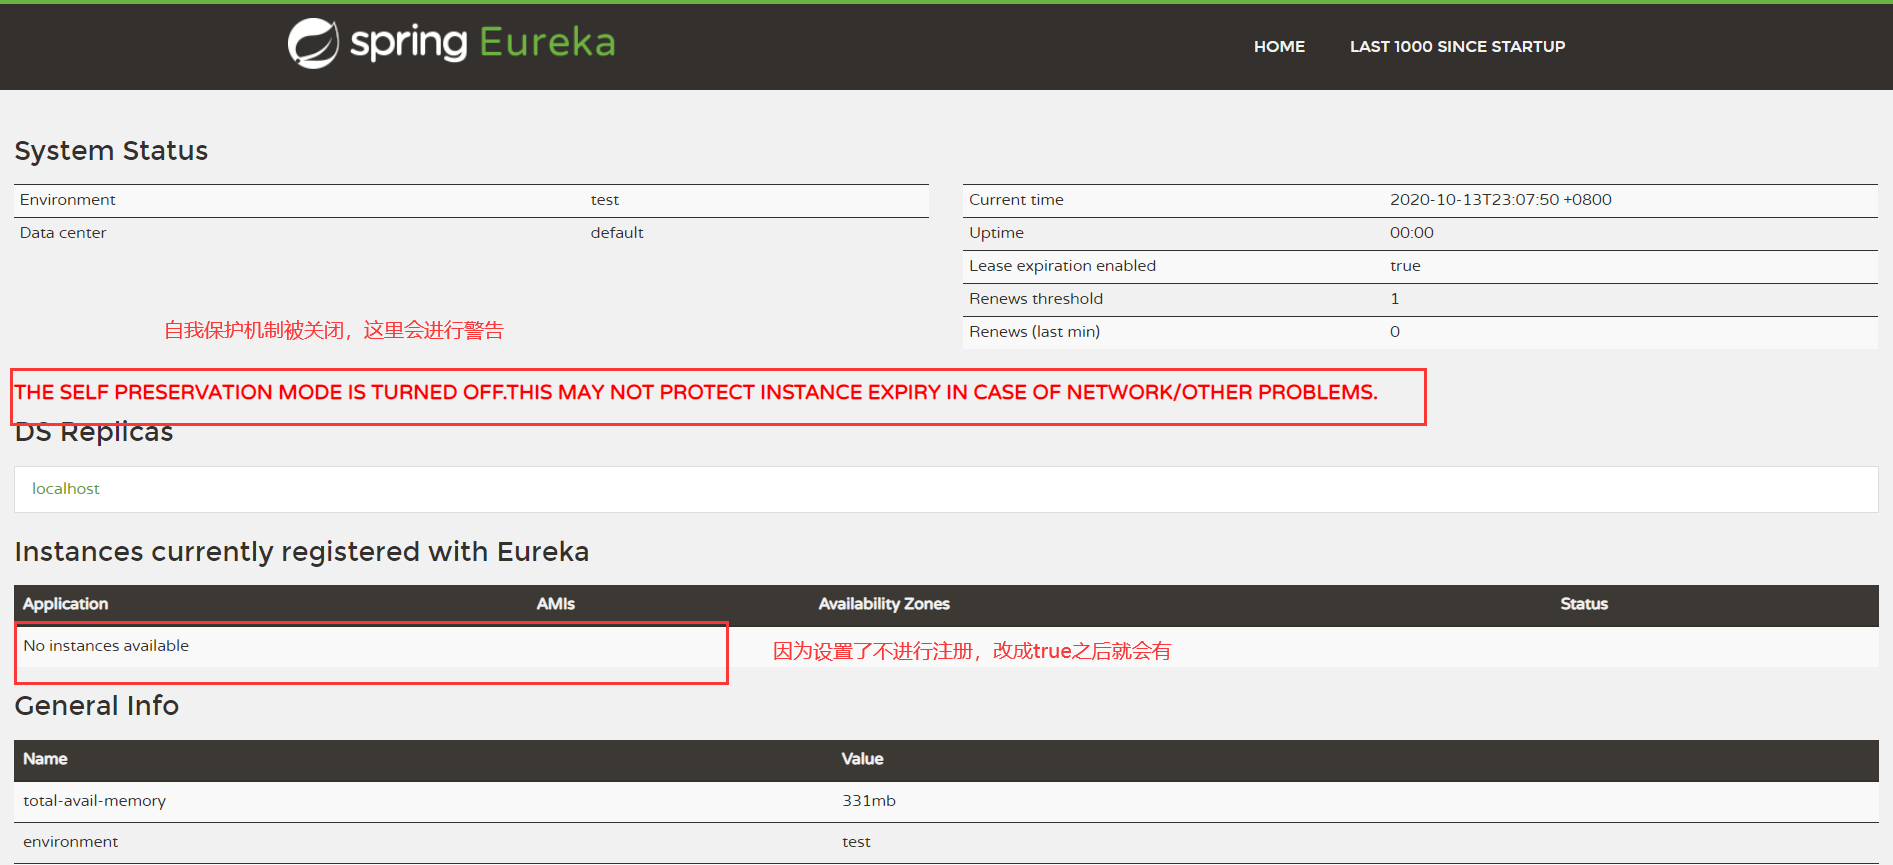Select the total-avail-memory row name
Screen dimensions: 1893x865
[x=95, y=801]
